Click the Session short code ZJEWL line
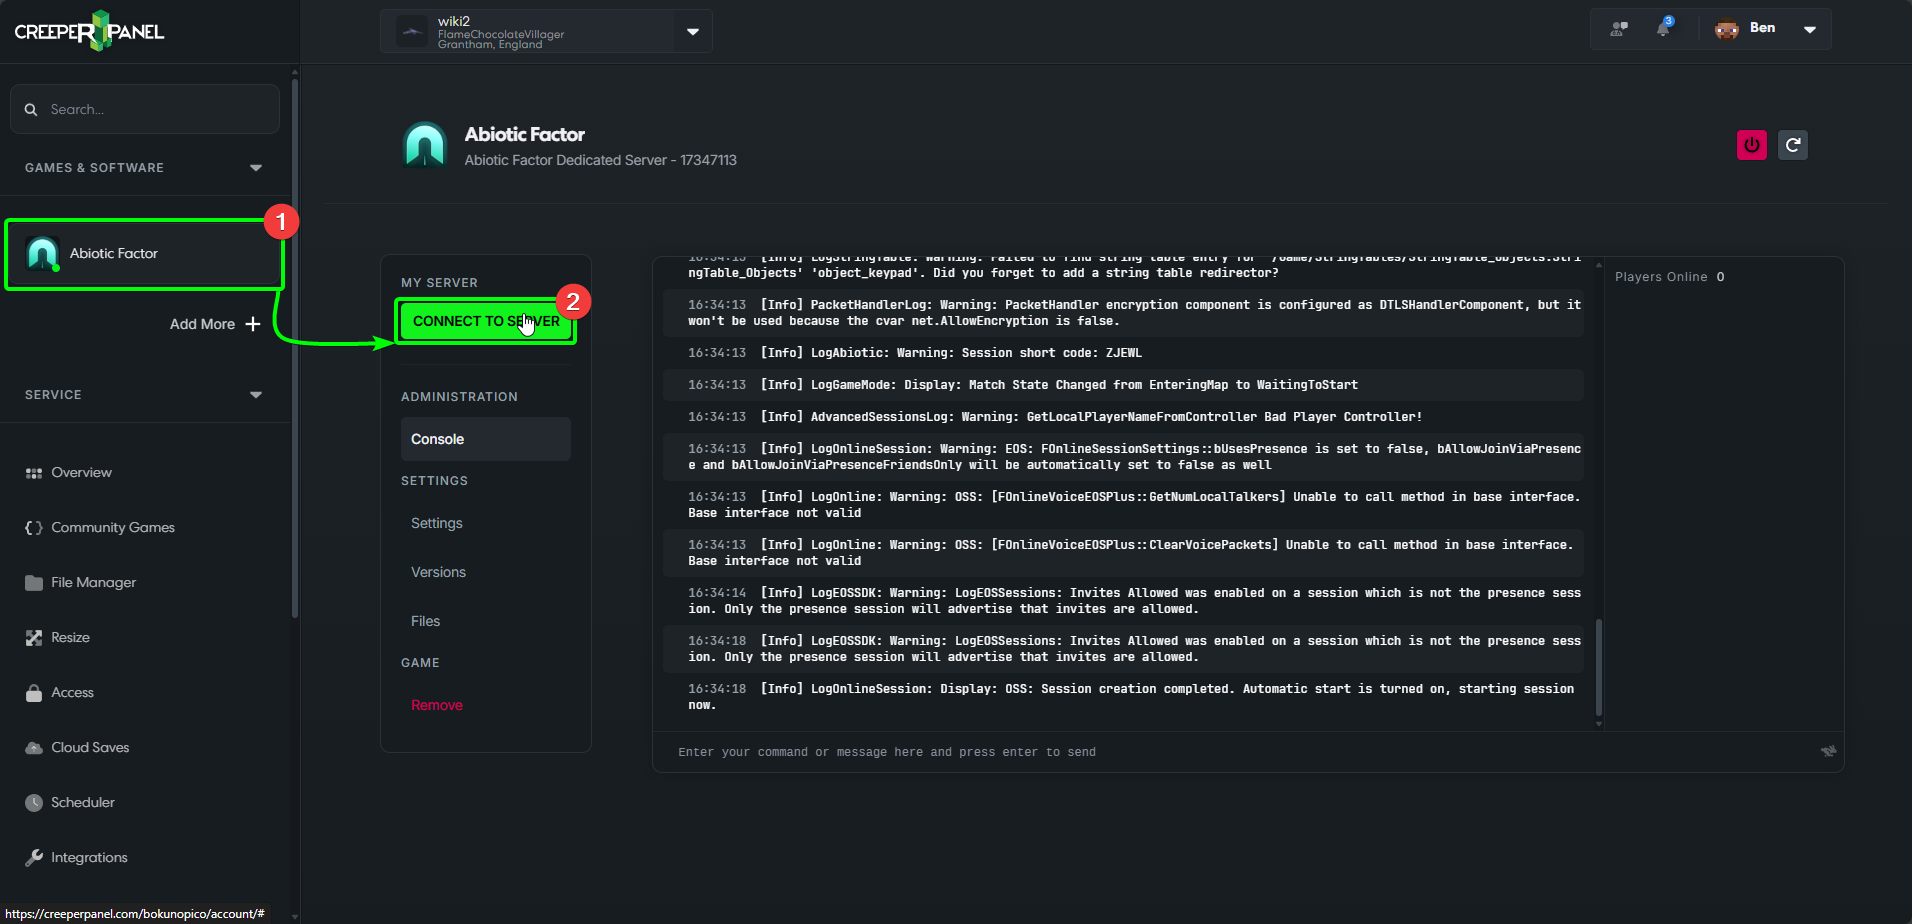 pyautogui.click(x=1123, y=353)
